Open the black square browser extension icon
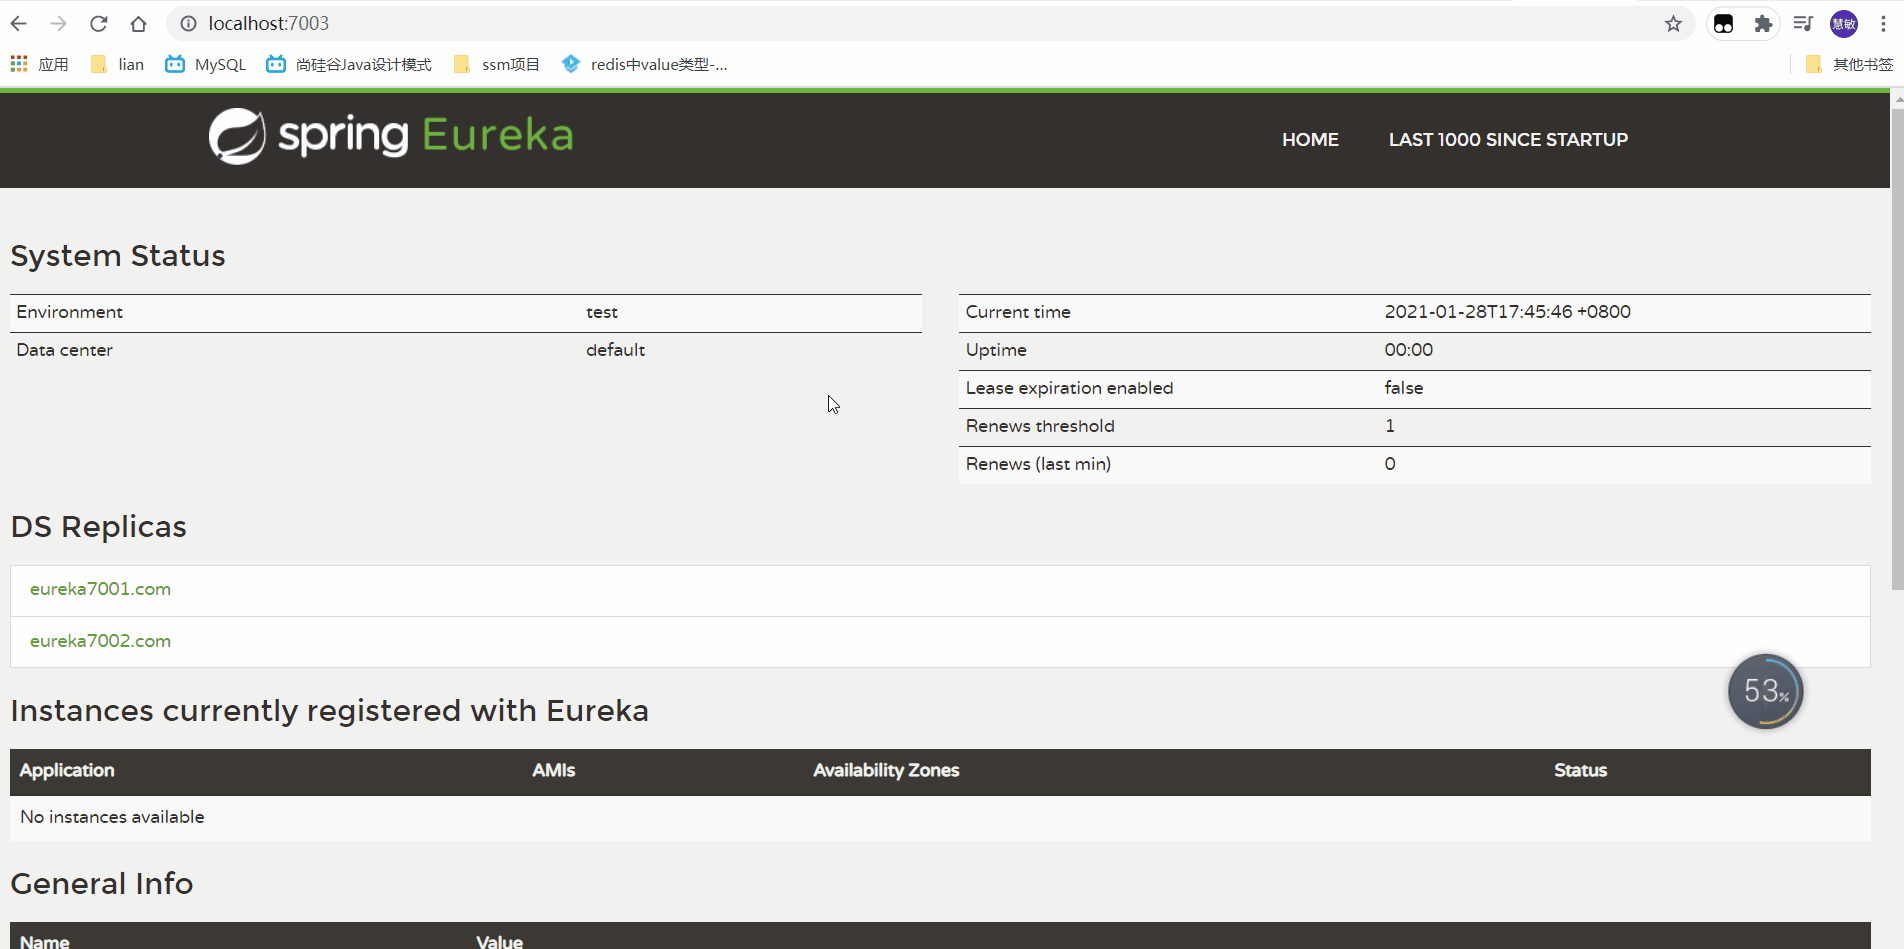The width and height of the screenshot is (1904, 949). click(1723, 24)
